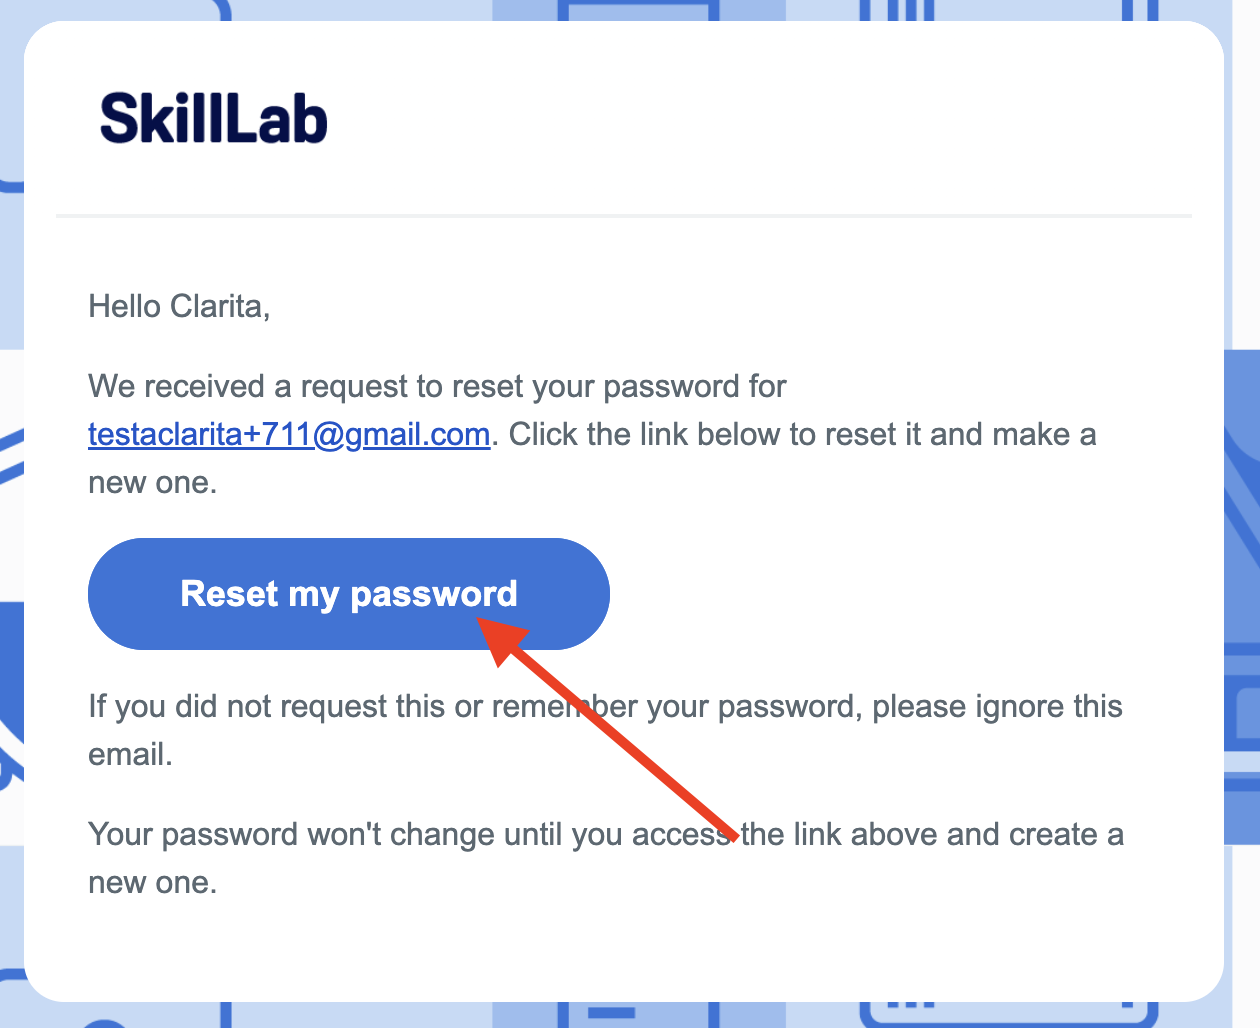This screenshot has height=1028, width=1260.
Task: Click the 'please ignore this' phrase
Action: pos(997,707)
